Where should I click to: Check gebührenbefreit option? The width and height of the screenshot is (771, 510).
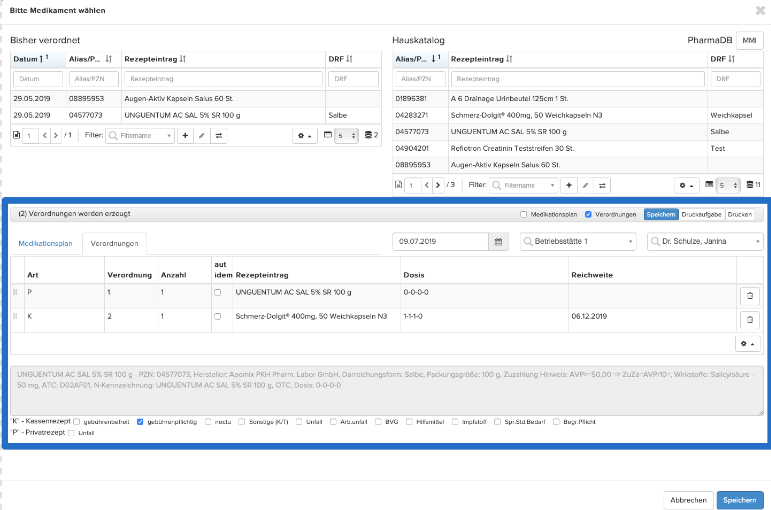[x=76, y=421]
